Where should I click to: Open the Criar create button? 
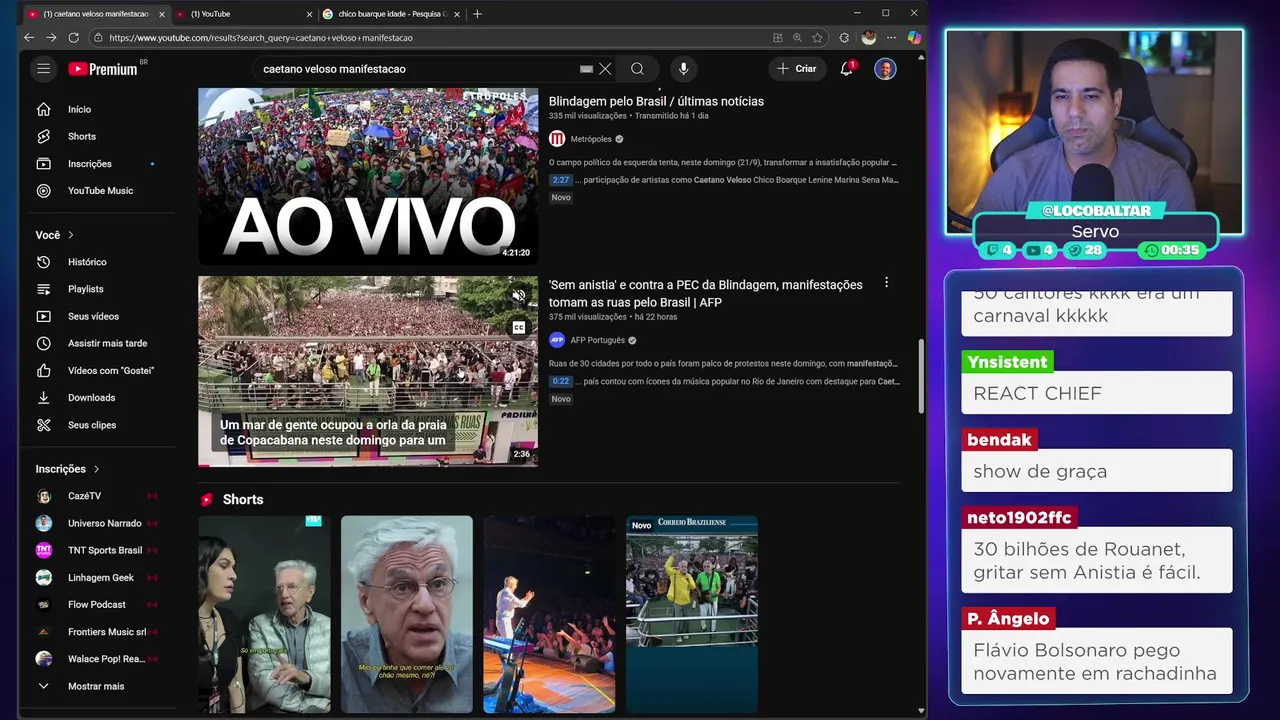tap(797, 69)
